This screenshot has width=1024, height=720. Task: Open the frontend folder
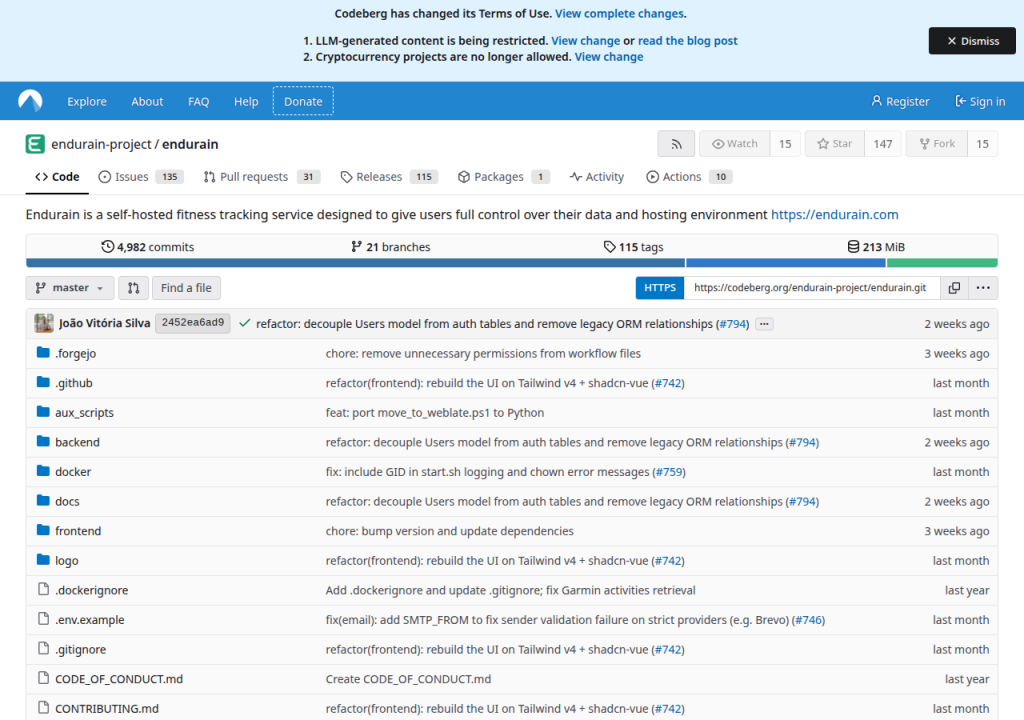tap(78, 531)
